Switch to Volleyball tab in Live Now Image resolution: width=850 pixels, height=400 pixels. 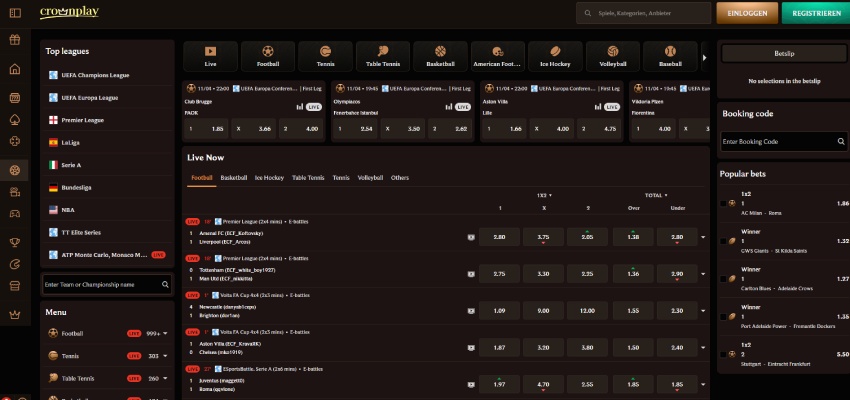370,178
